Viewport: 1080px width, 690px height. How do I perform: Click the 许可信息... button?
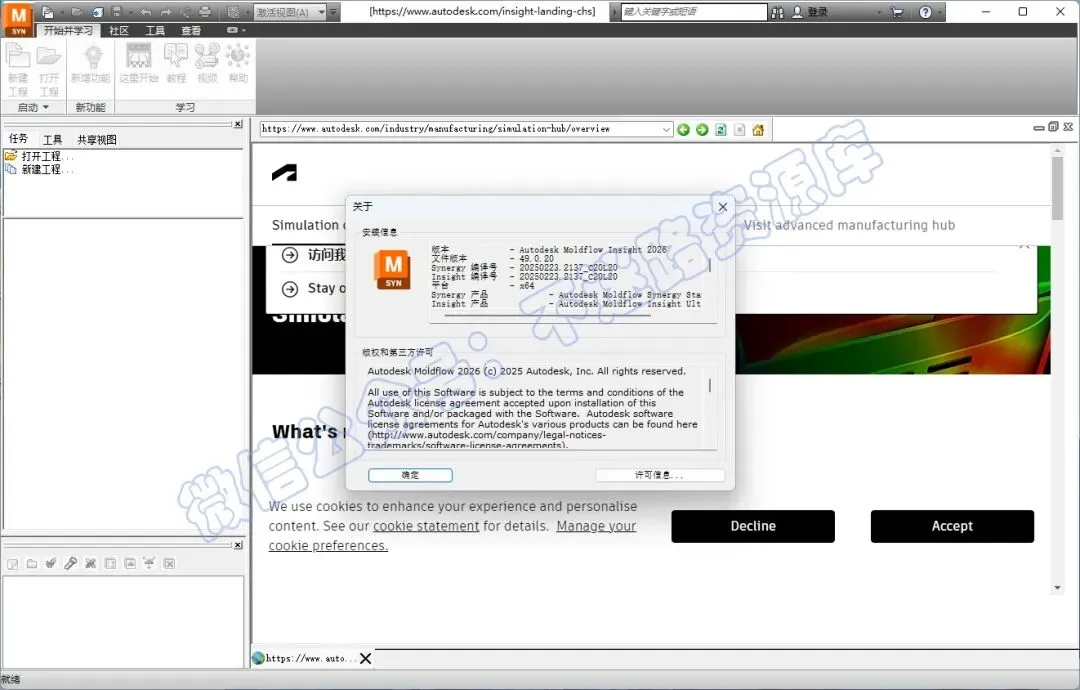click(659, 475)
